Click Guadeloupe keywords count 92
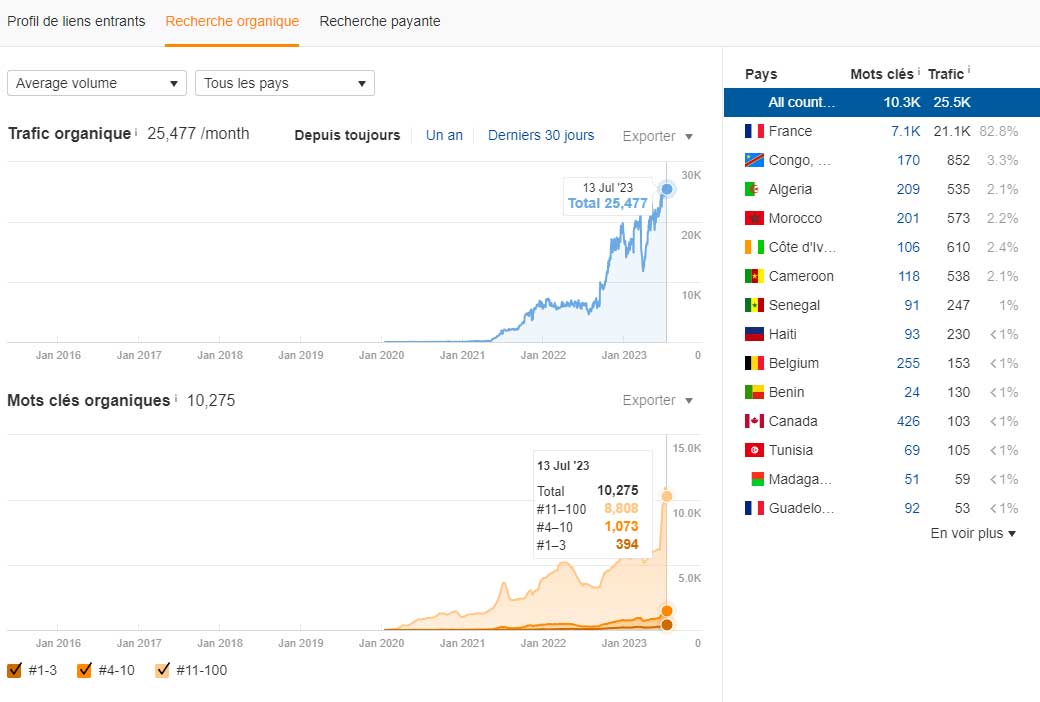The image size is (1040, 702). tap(912, 508)
